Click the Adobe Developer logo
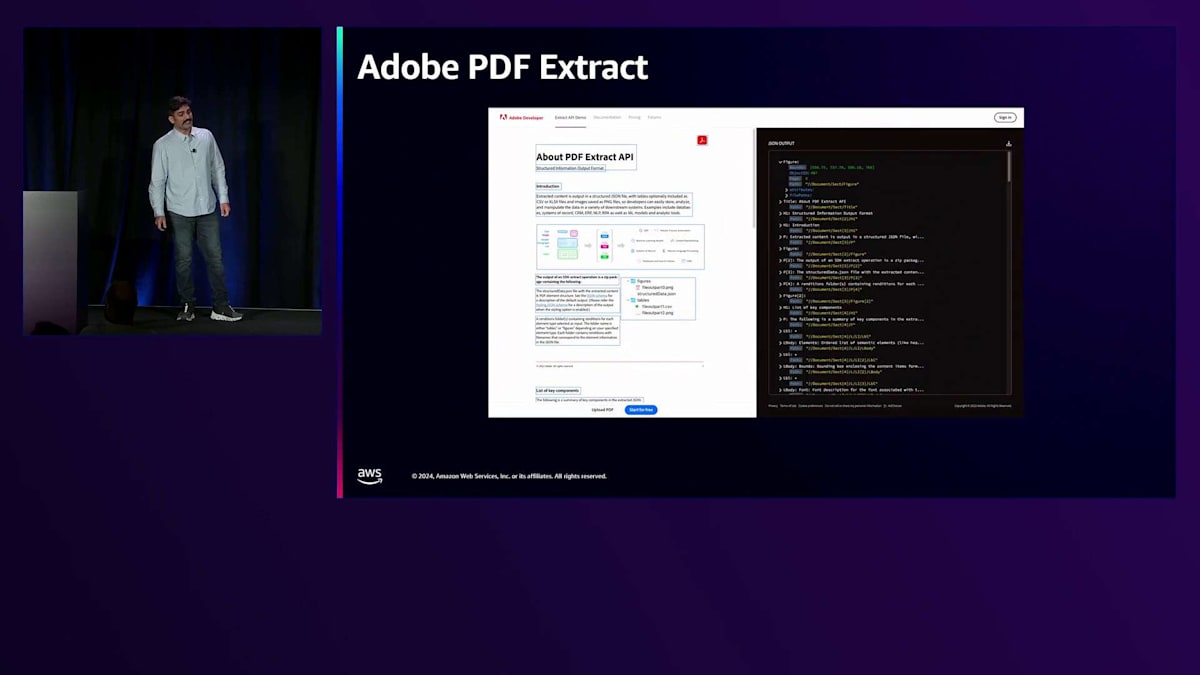Viewport: 1200px width, 675px height. [522, 117]
